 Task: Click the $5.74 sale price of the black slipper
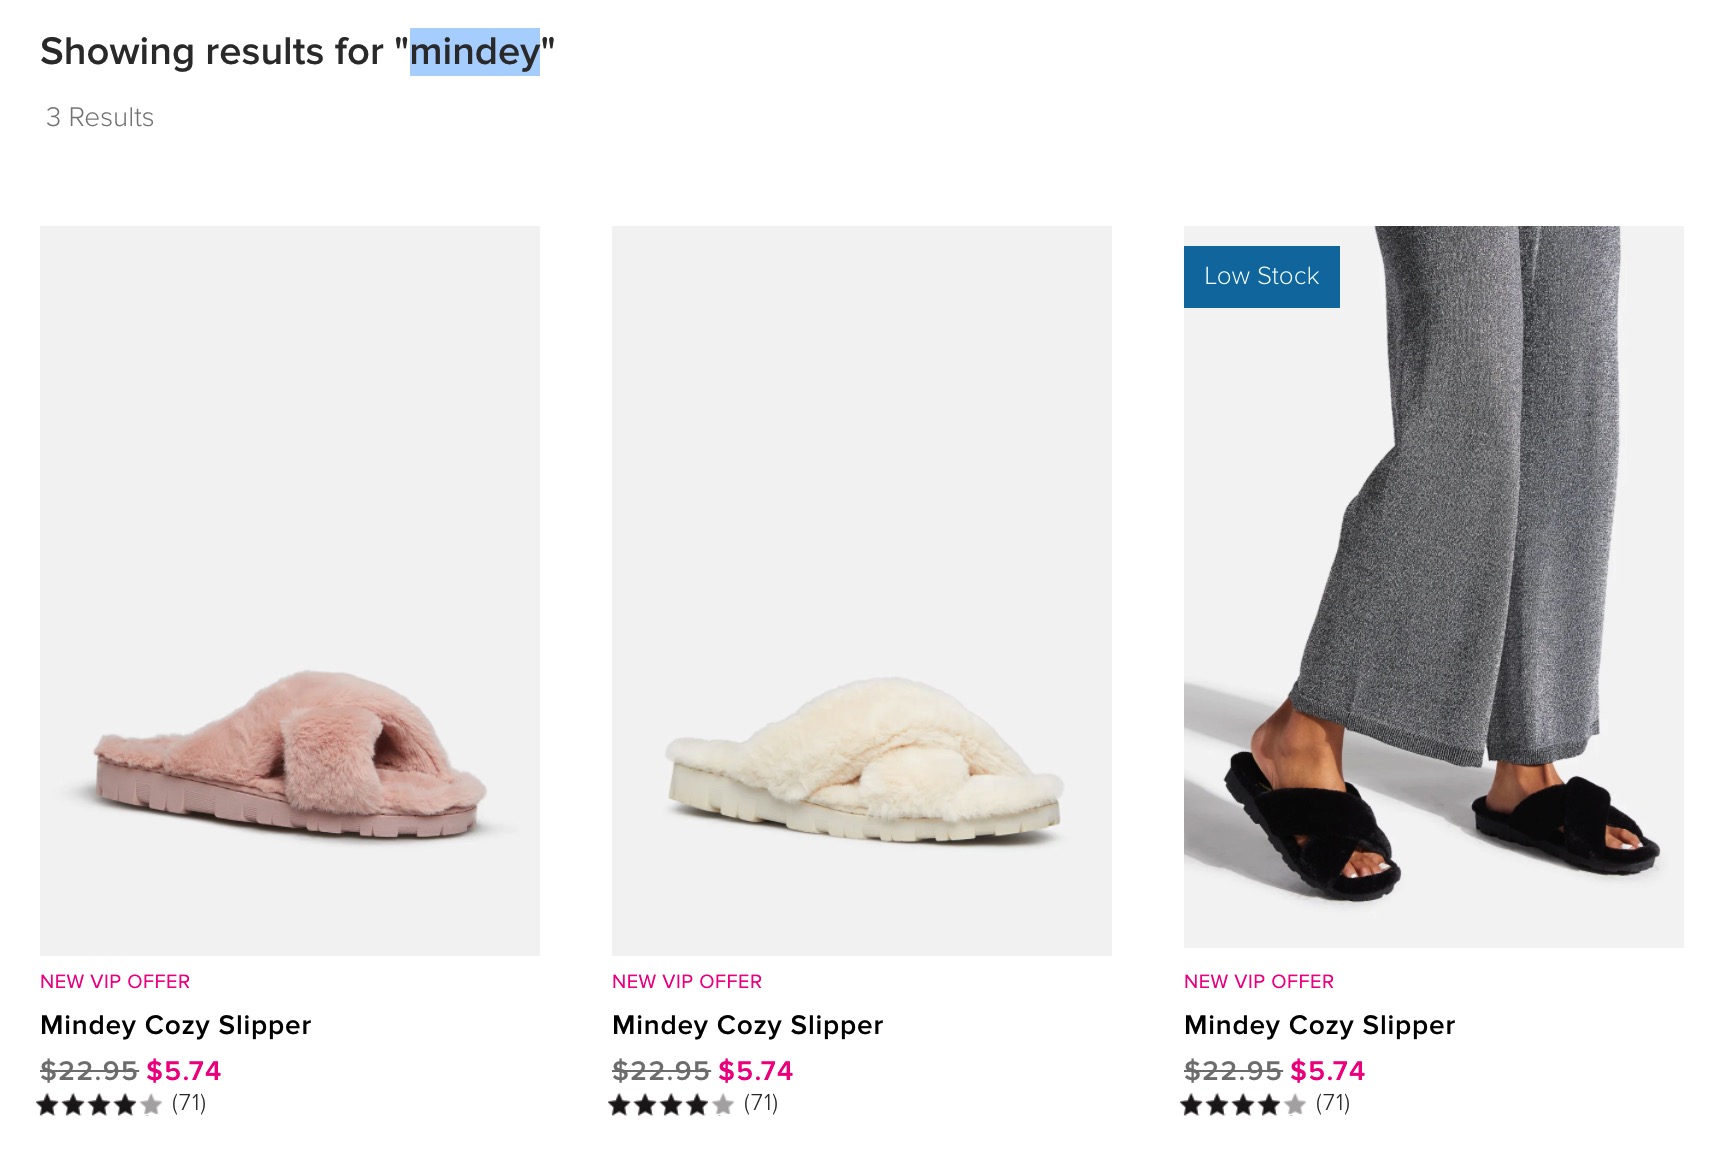(x=1328, y=1071)
